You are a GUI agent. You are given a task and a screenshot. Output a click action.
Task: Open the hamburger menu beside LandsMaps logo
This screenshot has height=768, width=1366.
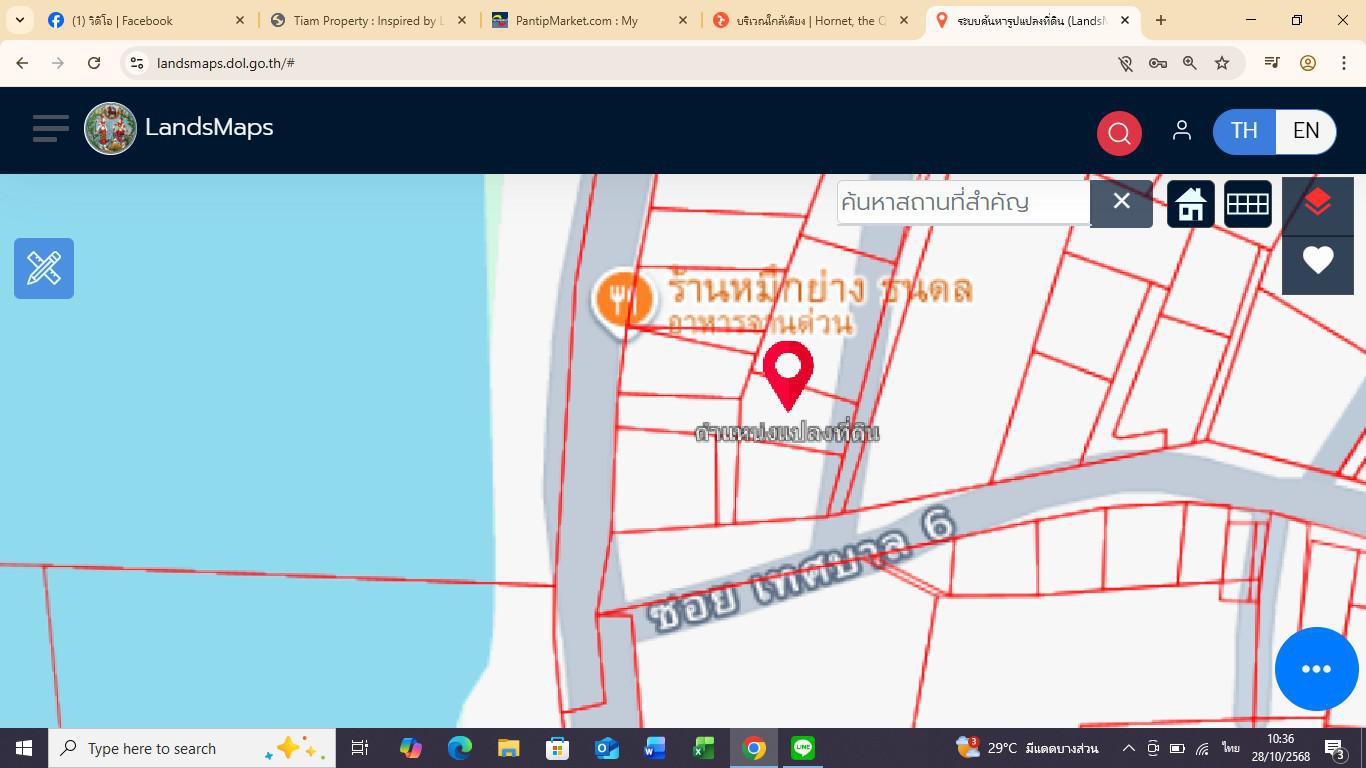(x=50, y=128)
